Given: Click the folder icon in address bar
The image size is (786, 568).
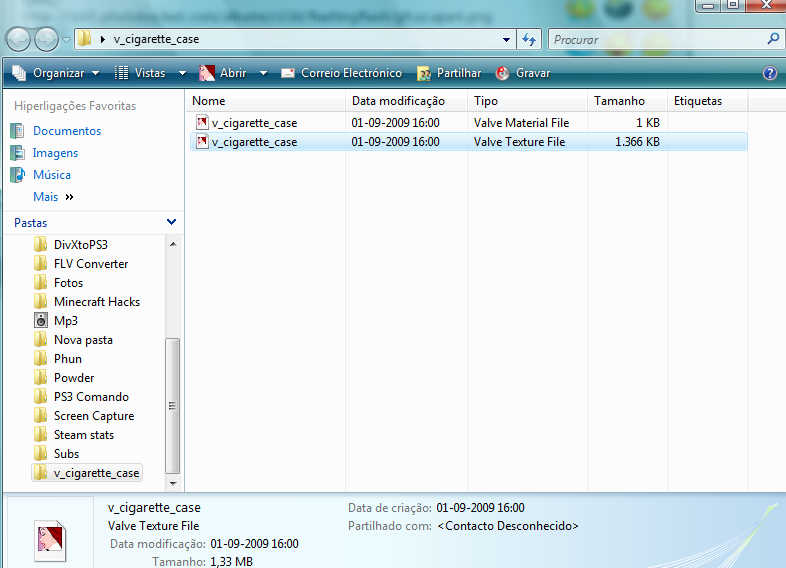Looking at the screenshot, I should pos(84,39).
